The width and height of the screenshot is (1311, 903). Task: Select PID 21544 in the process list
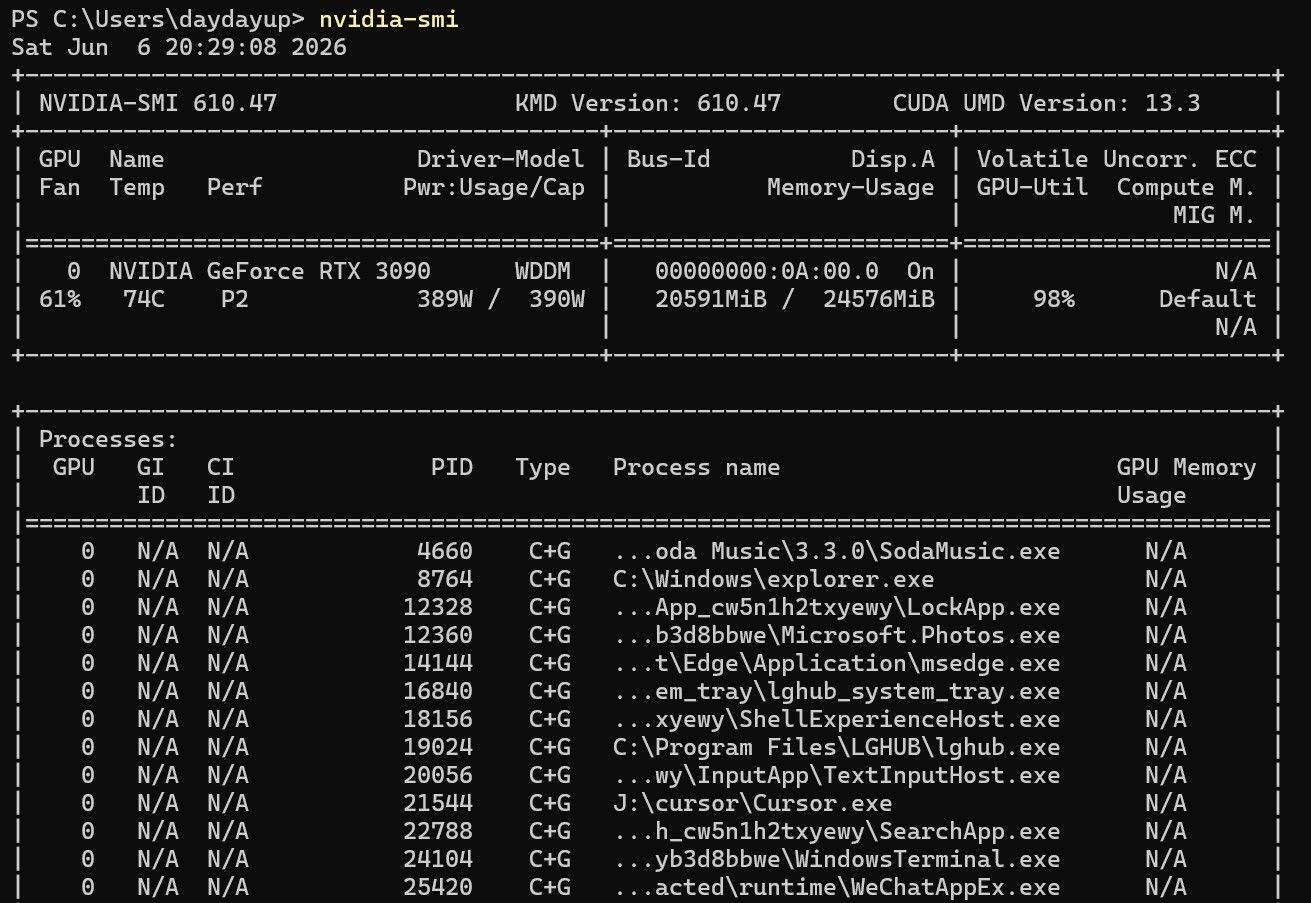point(438,803)
